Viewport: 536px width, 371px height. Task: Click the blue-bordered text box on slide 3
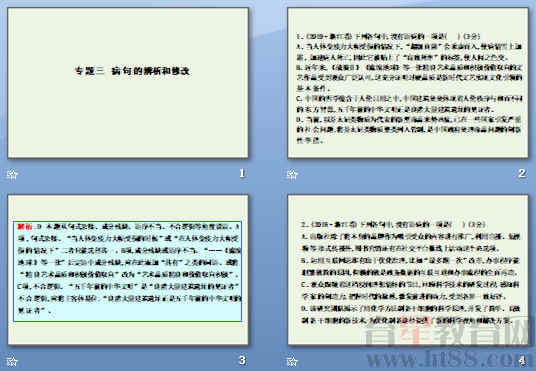[128, 271]
